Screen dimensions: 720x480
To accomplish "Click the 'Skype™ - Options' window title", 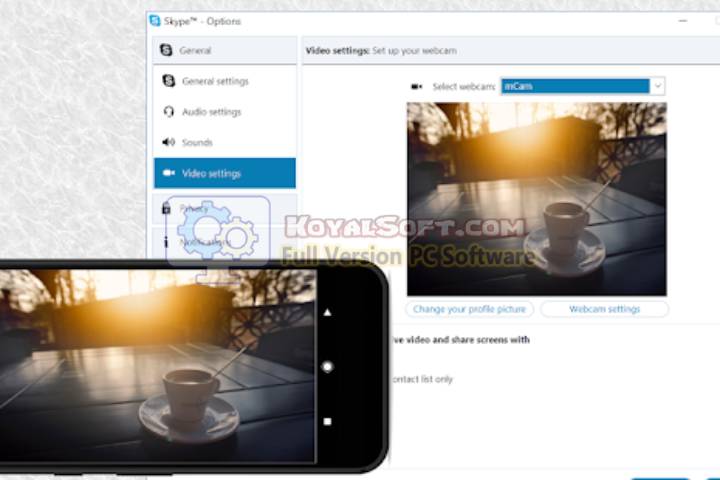I will tap(202, 21).
